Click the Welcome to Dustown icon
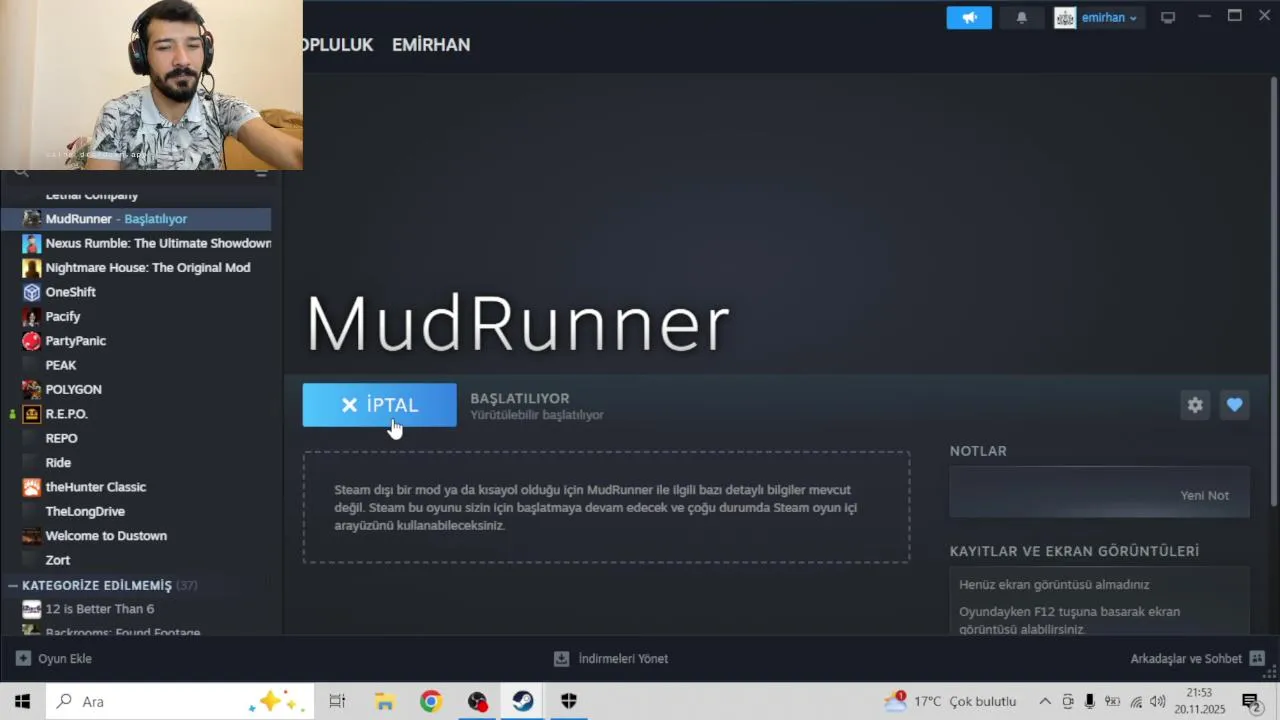This screenshot has width=1280, height=720. (x=32, y=536)
